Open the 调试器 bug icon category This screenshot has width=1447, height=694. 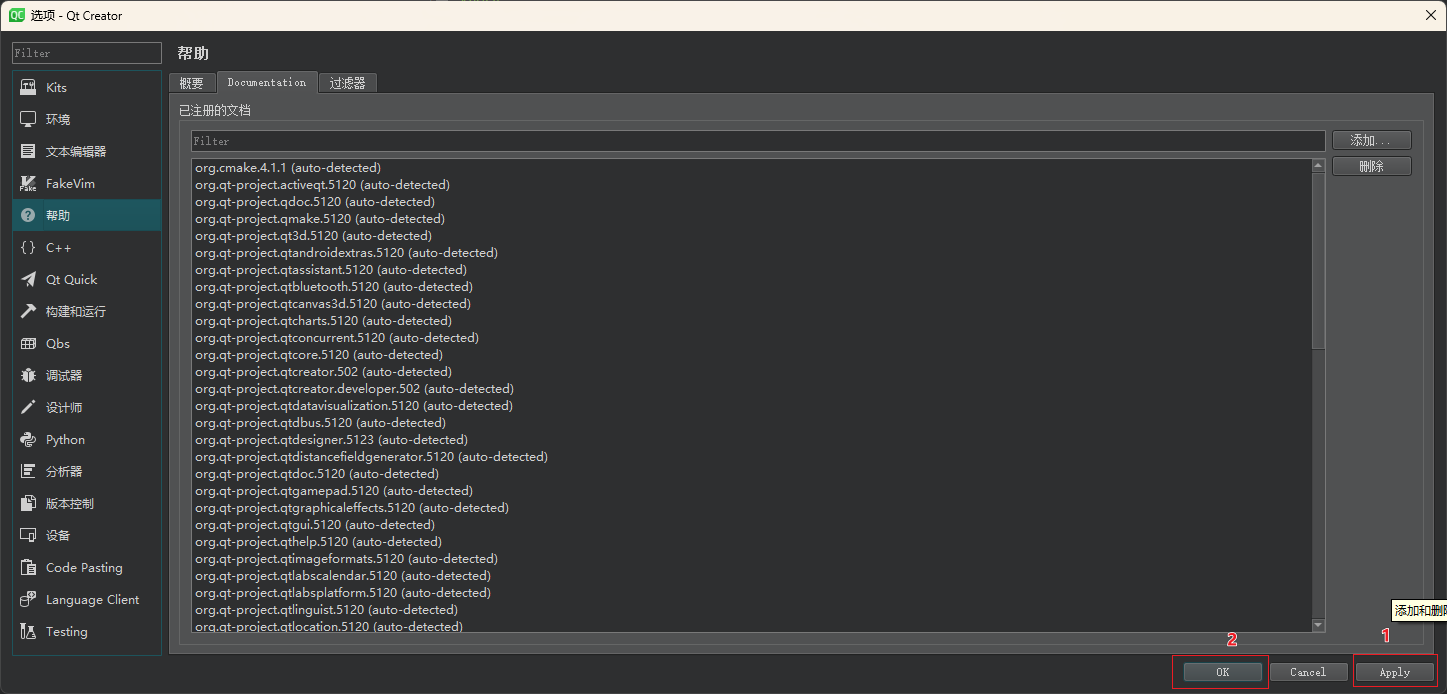click(x=28, y=376)
